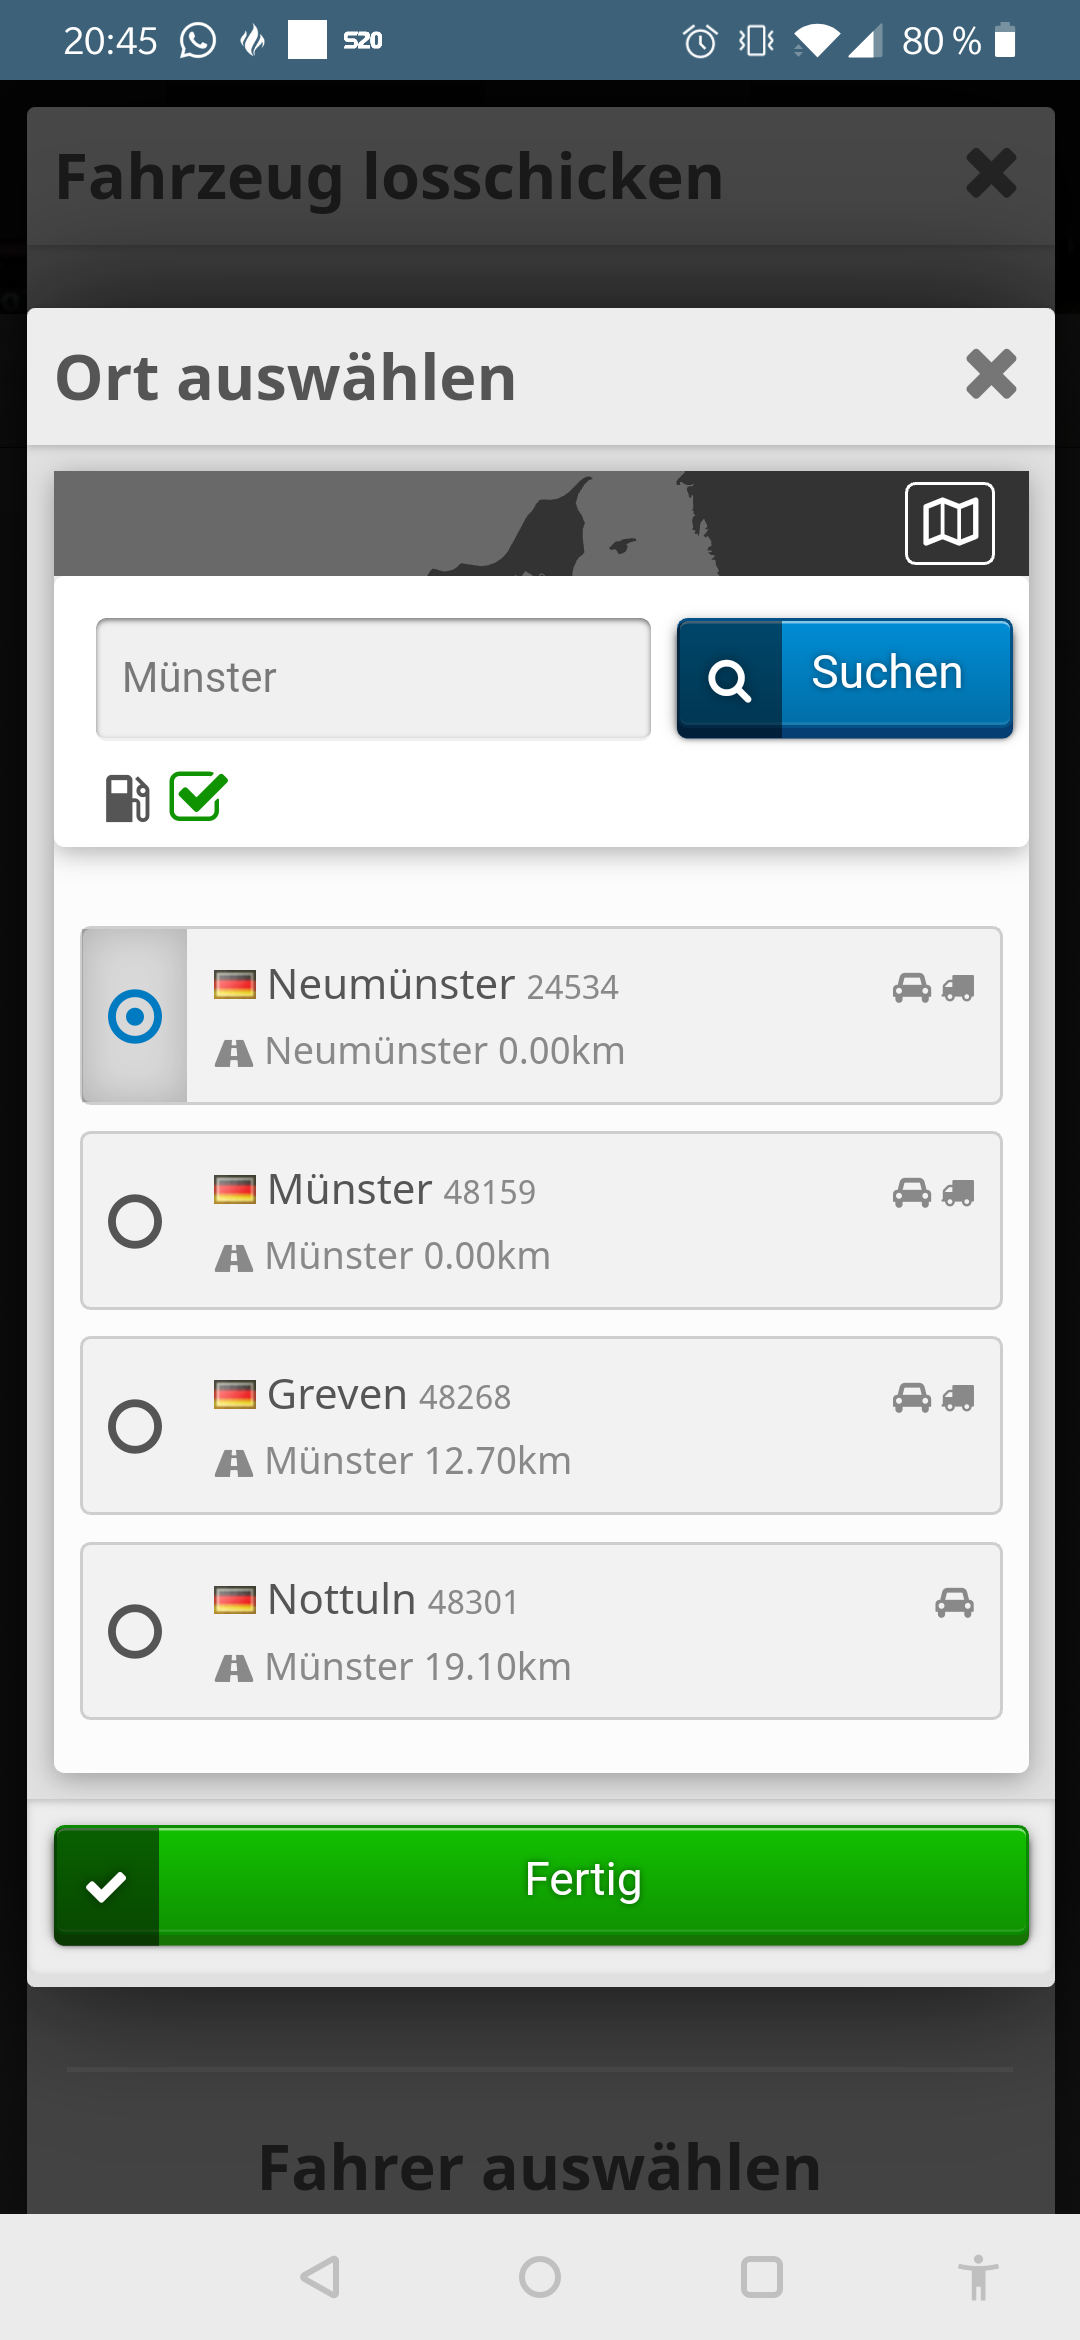The image size is (1080, 2340).
Task: Click the magnifier icon on Suchen button
Action: (729, 680)
